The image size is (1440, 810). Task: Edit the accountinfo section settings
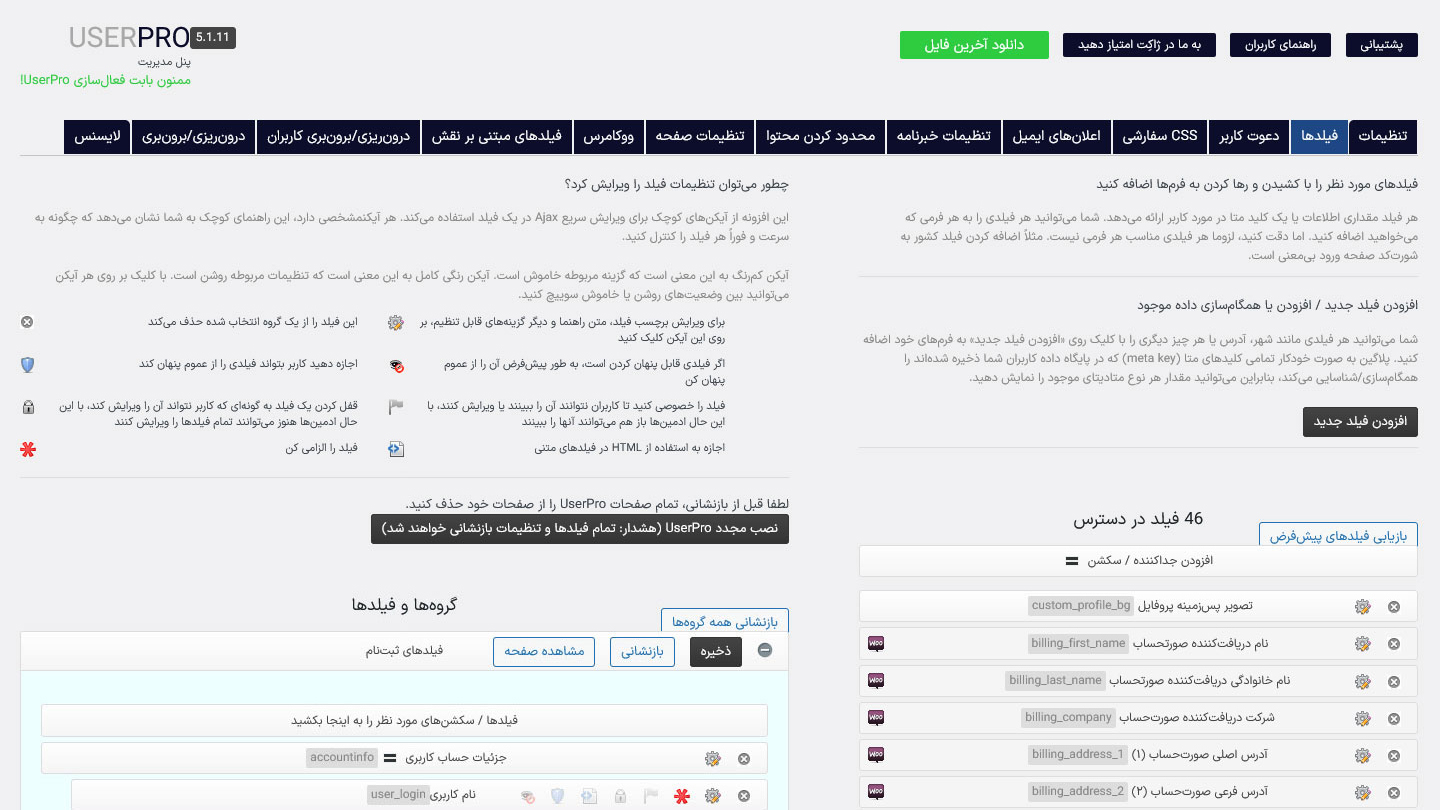click(x=712, y=759)
